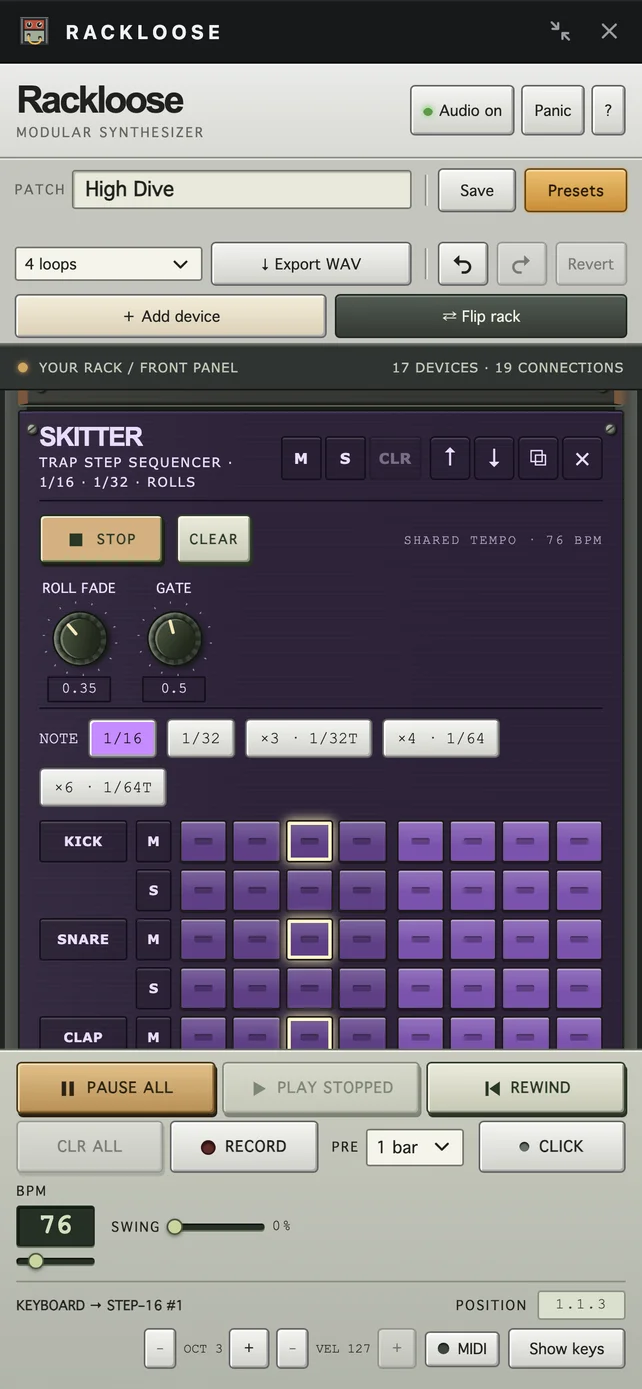
Task: Open the help question mark button
Action: 608,110
